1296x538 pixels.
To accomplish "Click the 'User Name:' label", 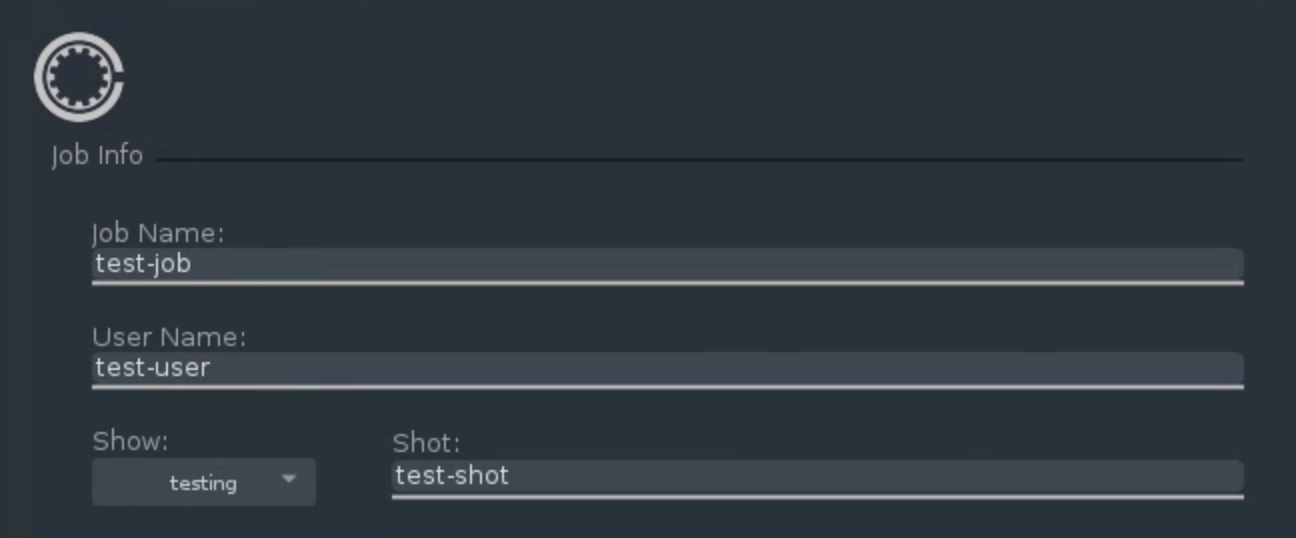I will click(x=169, y=337).
